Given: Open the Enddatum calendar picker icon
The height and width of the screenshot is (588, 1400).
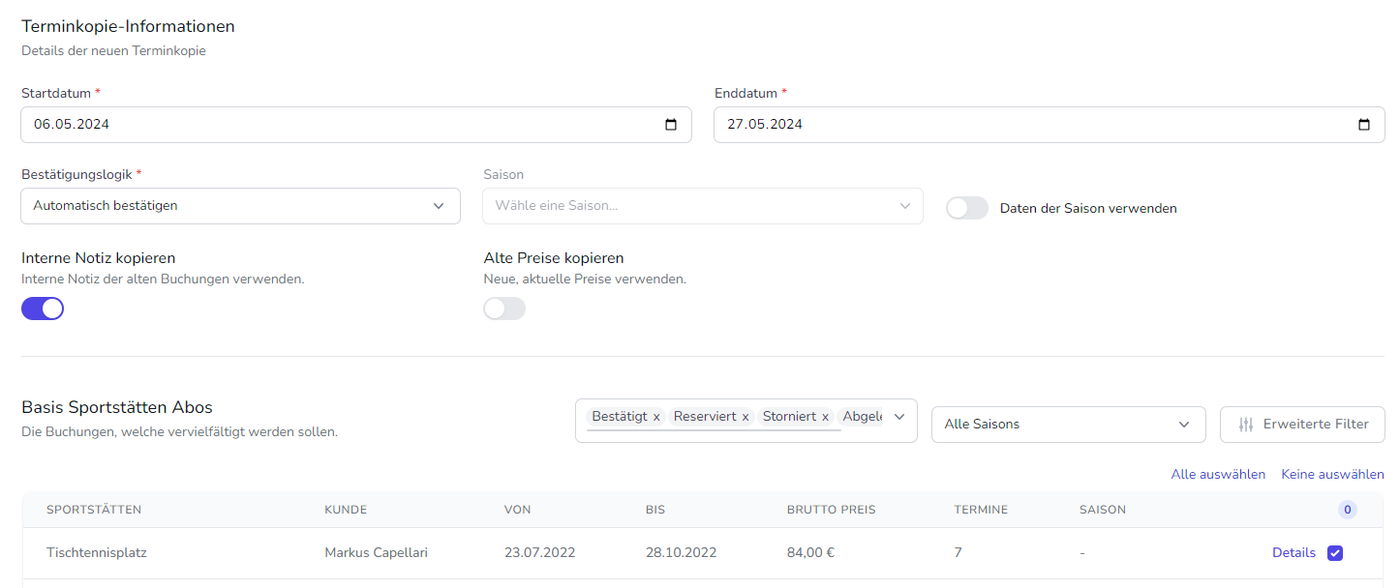Looking at the screenshot, I should coord(1364,125).
